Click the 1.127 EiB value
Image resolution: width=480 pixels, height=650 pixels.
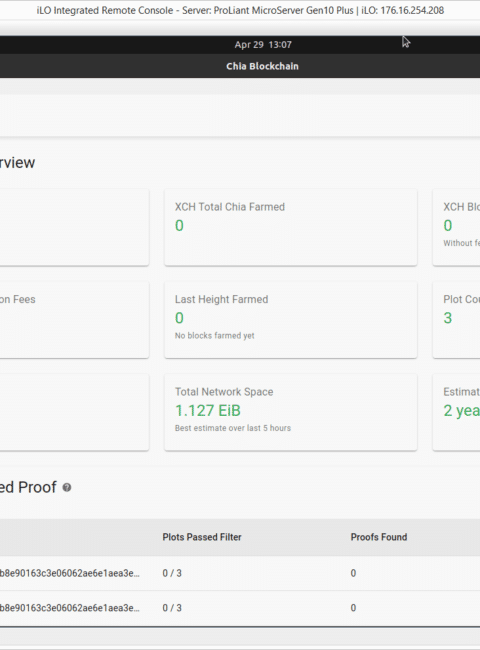point(208,410)
